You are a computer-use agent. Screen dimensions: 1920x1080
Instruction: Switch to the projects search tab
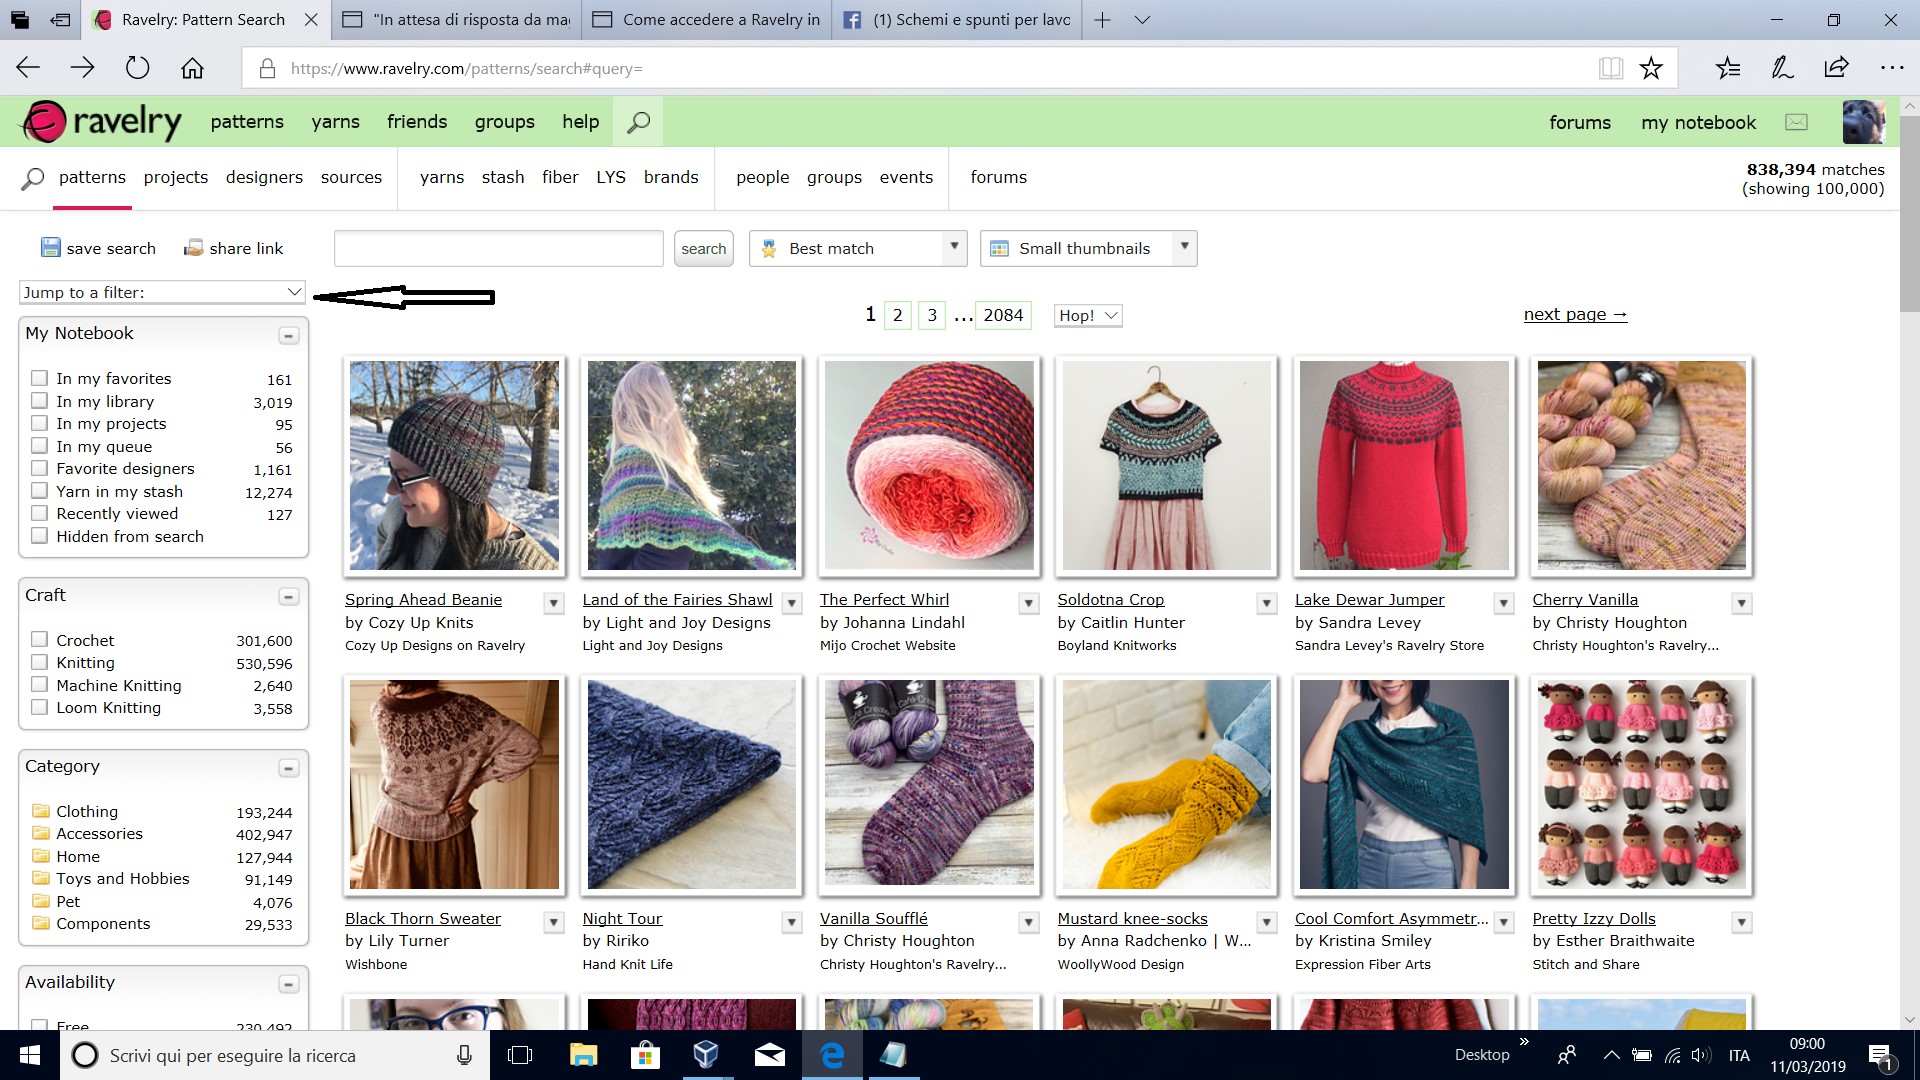coord(175,177)
